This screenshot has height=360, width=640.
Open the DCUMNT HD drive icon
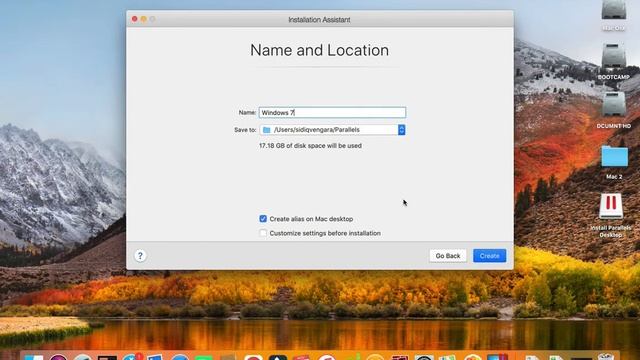tap(613, 105)
